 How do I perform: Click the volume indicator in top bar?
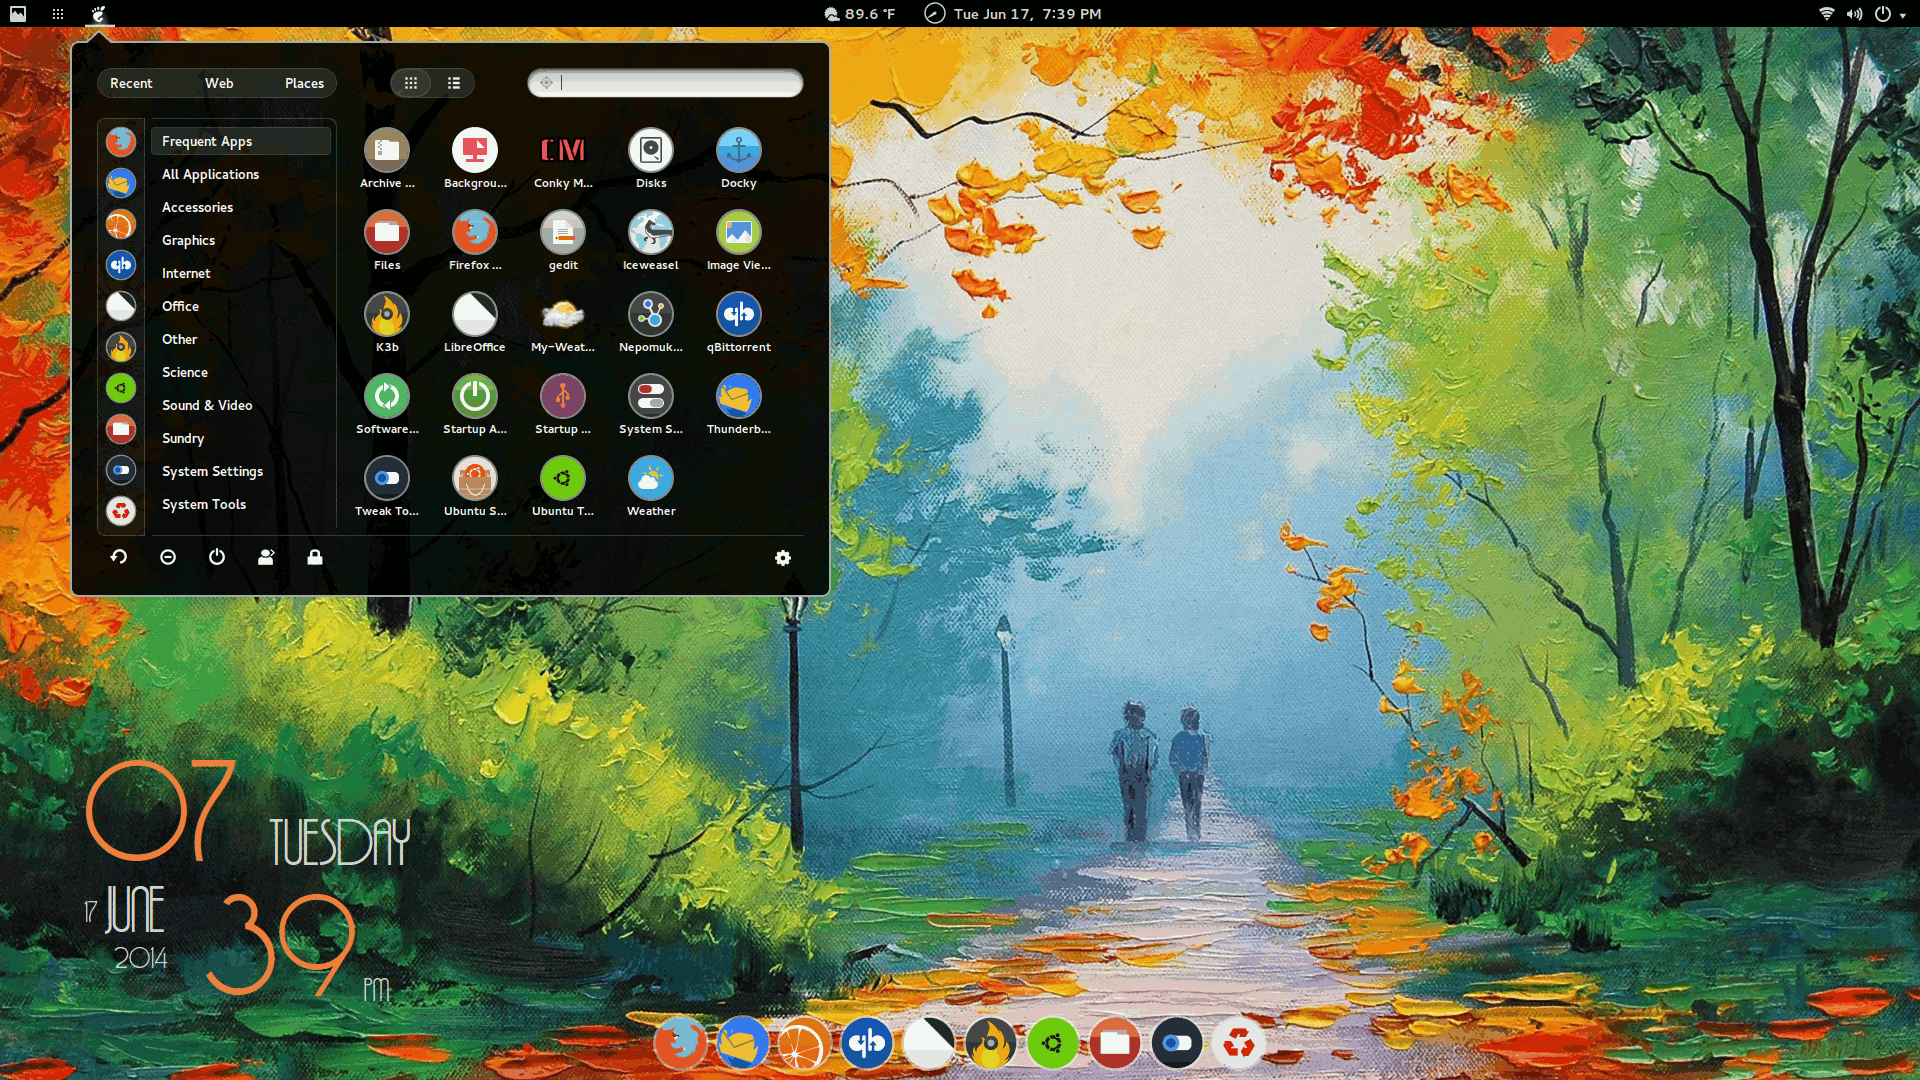pyautogui.click(x=1854, y=14)
